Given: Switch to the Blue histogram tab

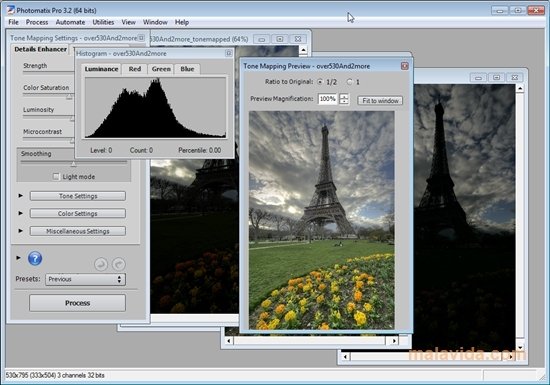Looking at the screenshot, I should tap(187, 69).
